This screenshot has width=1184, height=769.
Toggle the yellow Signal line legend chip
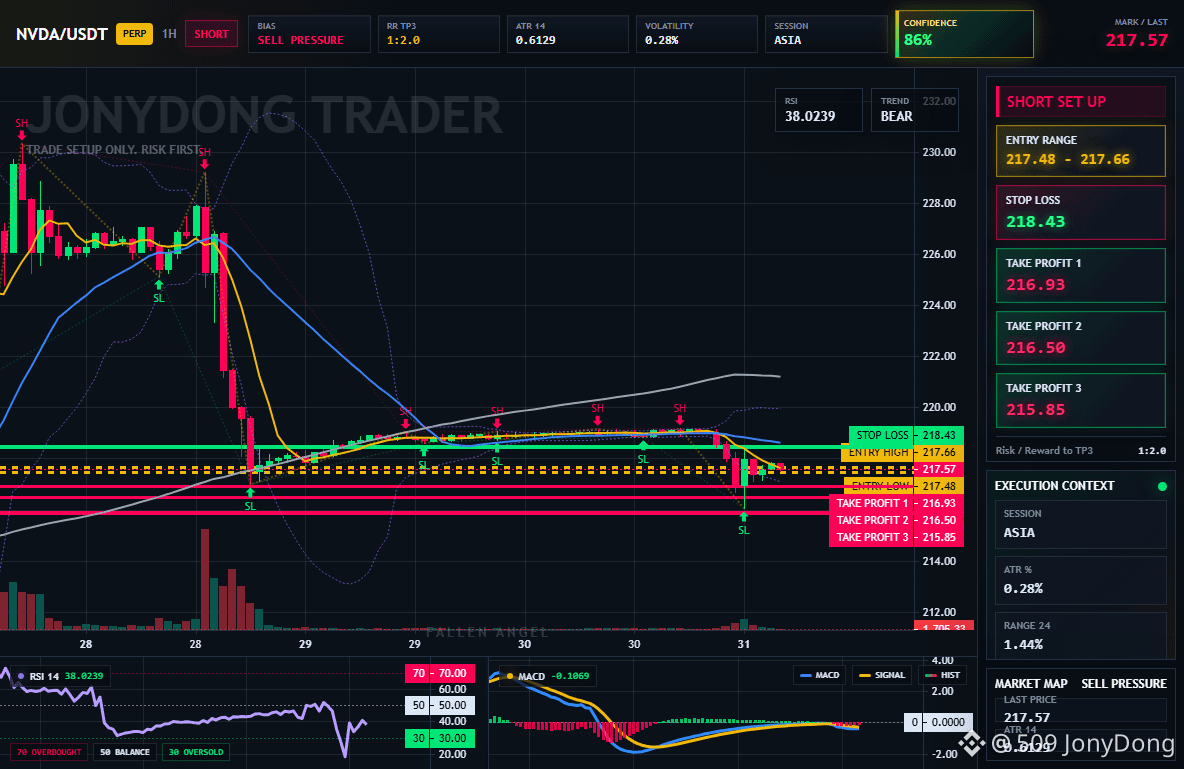(882, 675)
